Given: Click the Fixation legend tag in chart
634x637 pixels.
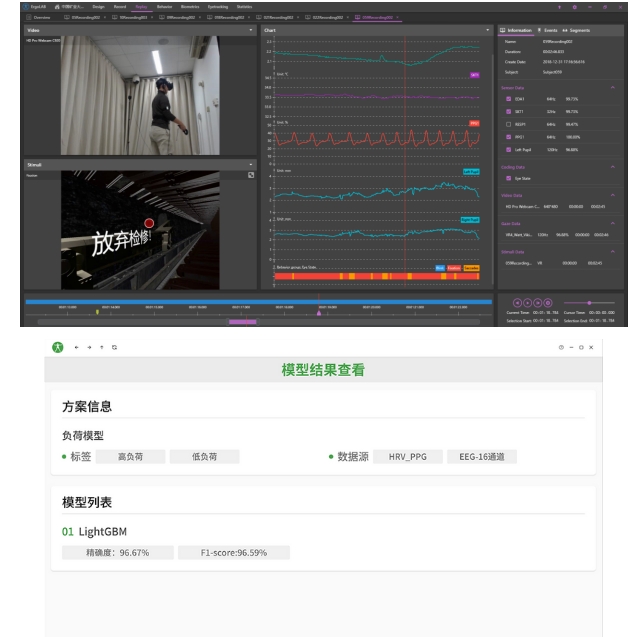Looking at the screenshot, I should 454,268.
